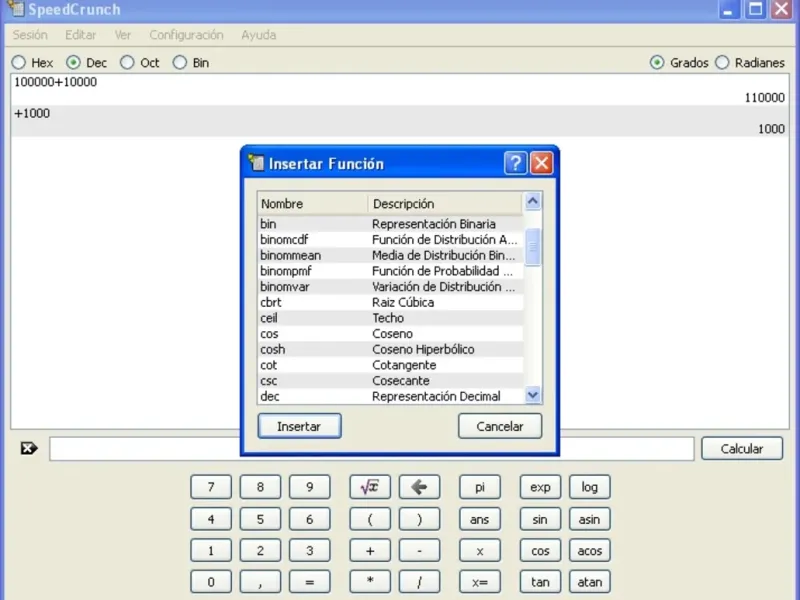Open the Sesión menu
This screenshot has width=800, height=600.
30,35
